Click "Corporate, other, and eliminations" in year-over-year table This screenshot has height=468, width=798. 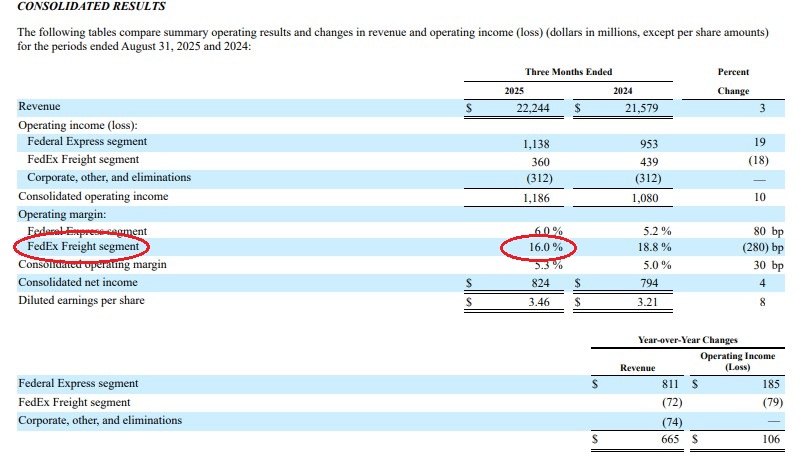point(100,420)
